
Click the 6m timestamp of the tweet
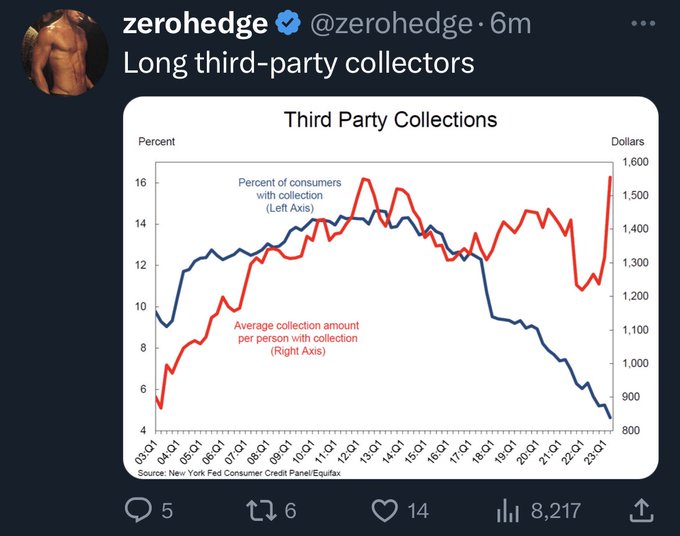[510, 24]
